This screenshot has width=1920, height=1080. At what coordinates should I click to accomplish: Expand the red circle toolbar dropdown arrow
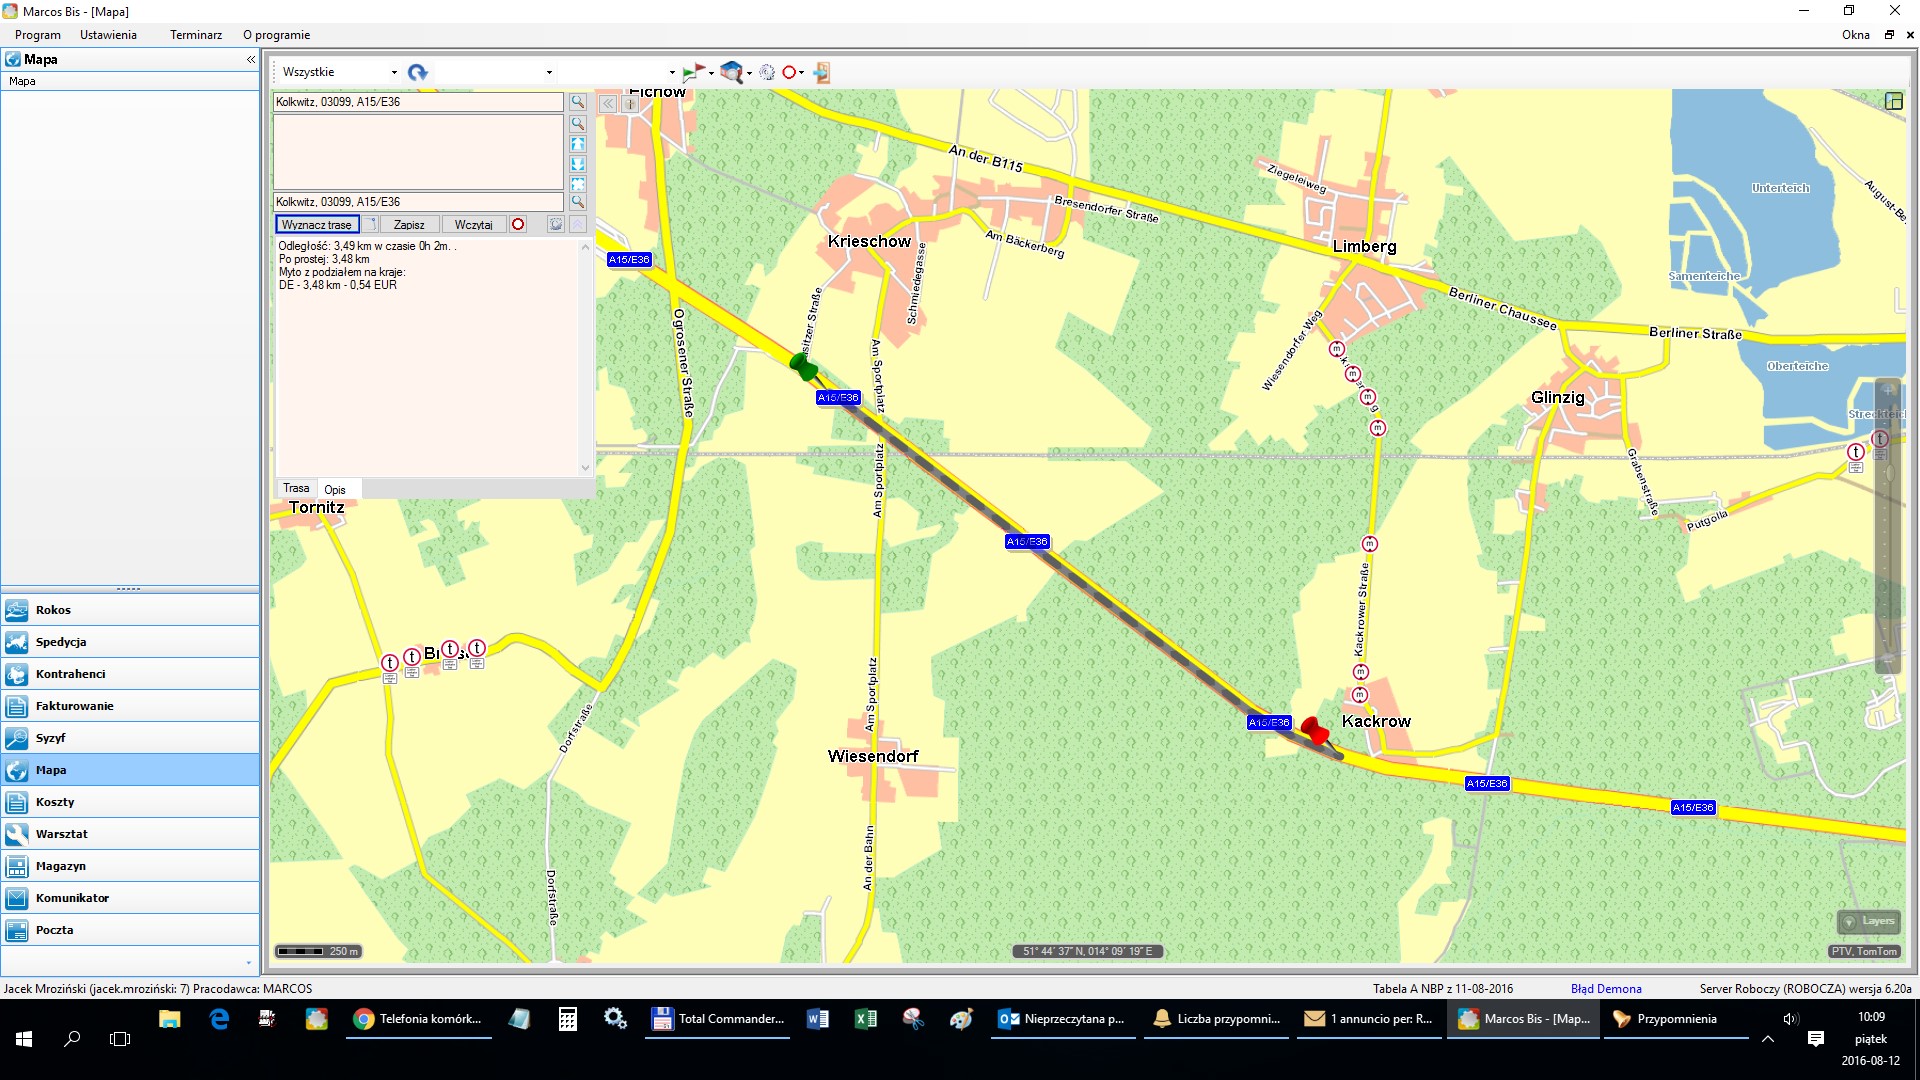point(802,72)
